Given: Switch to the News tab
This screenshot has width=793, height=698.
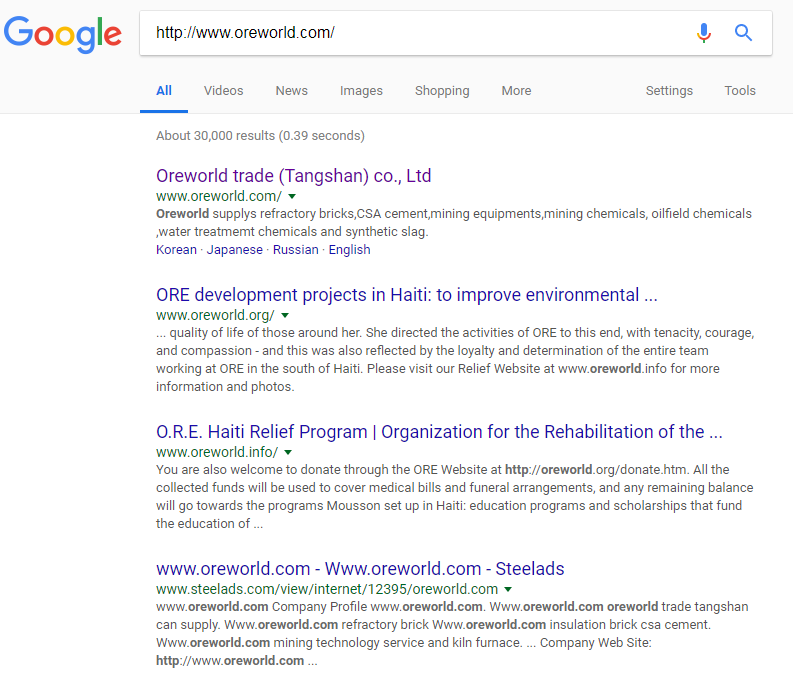Looking at the screenshot, I should pos(291,91).
